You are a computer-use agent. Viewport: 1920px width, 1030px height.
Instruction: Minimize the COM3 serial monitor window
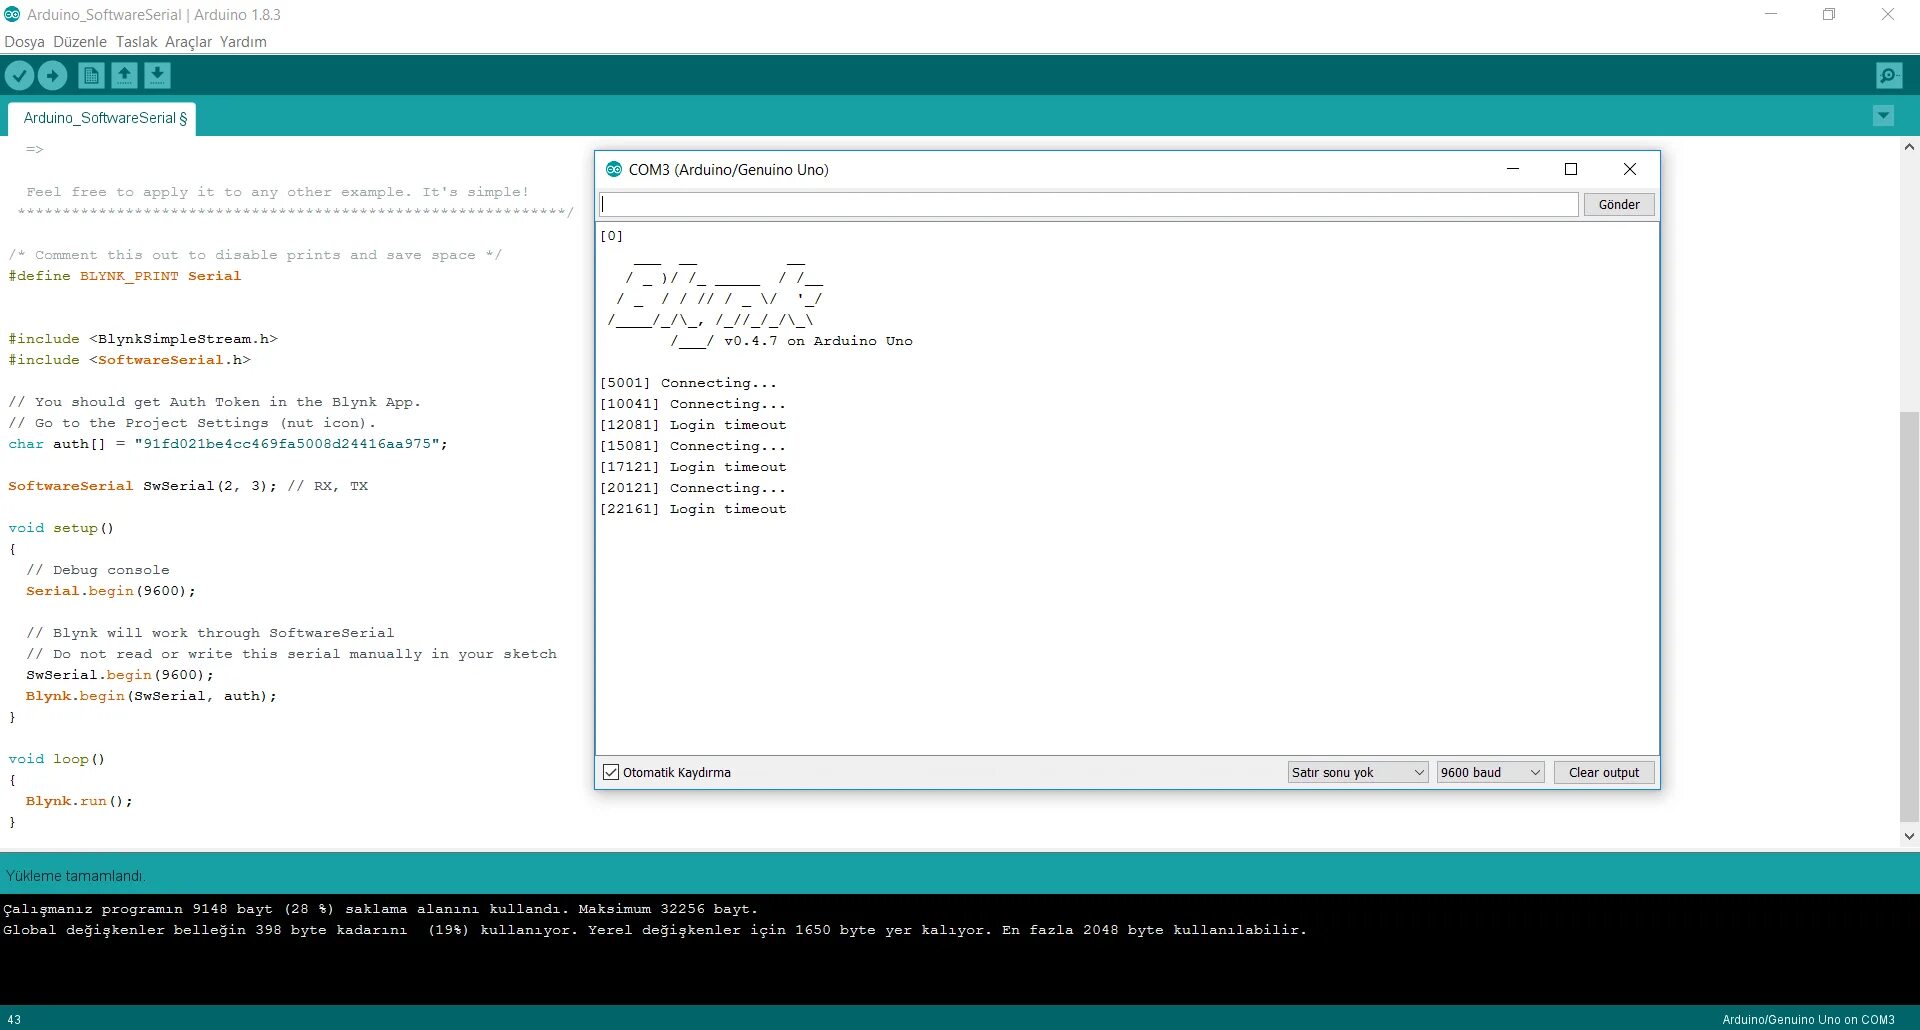pyautogui.click(x=1513, y=169)
